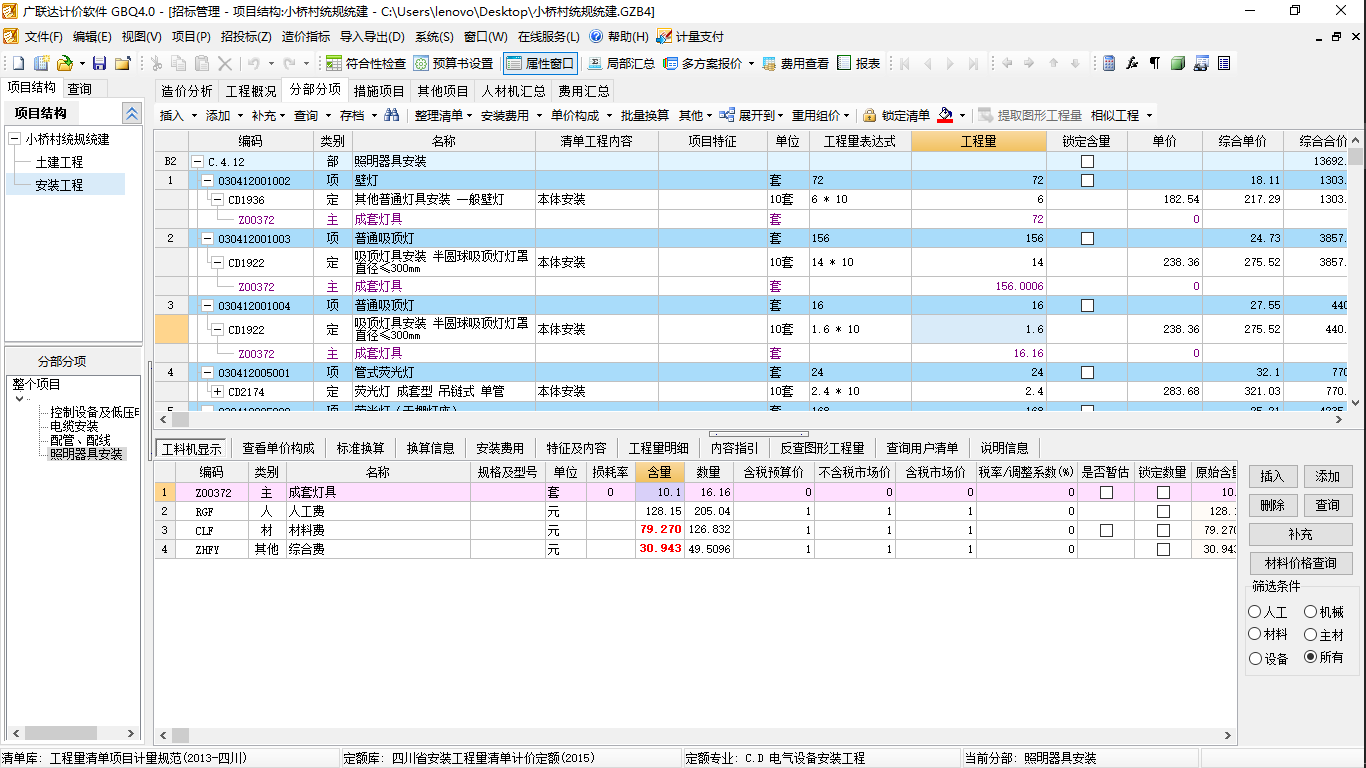Viewport: 1366px width, 768px height.
Task: Expand the CD2174 荧光灯 row
Action: pyautogui.click(x=217, y=391)
